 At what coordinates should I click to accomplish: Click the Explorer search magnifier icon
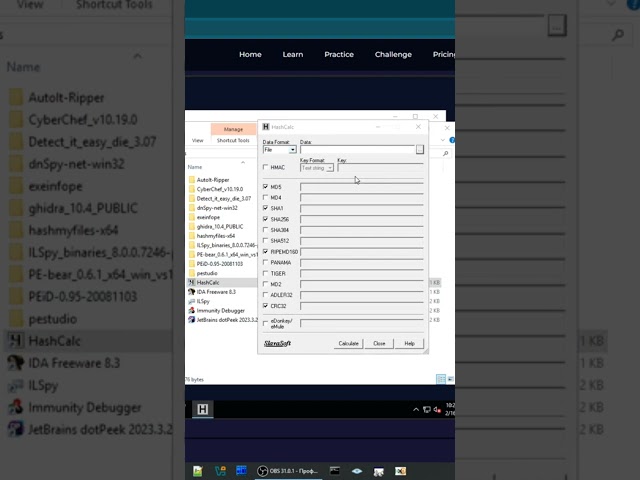tap(446, 153)
